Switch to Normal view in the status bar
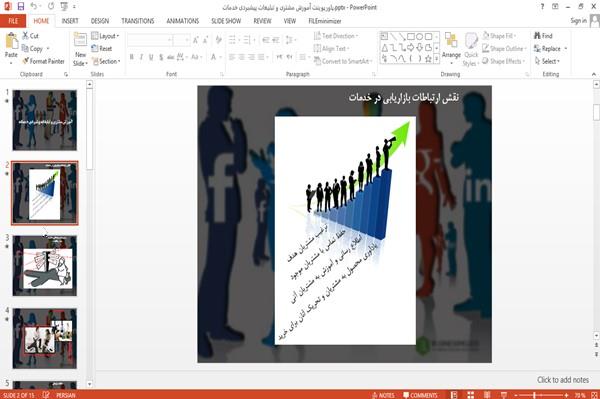600x399 pixels. [x=454, y=395]
